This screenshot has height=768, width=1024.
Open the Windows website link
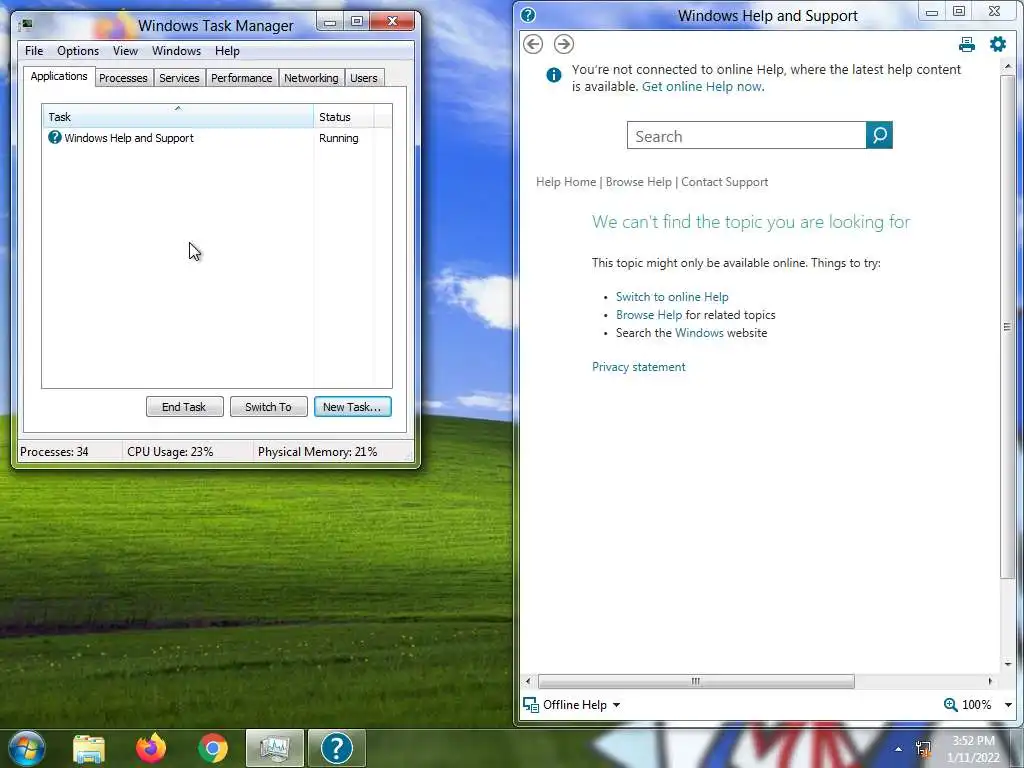click(699, 333)
